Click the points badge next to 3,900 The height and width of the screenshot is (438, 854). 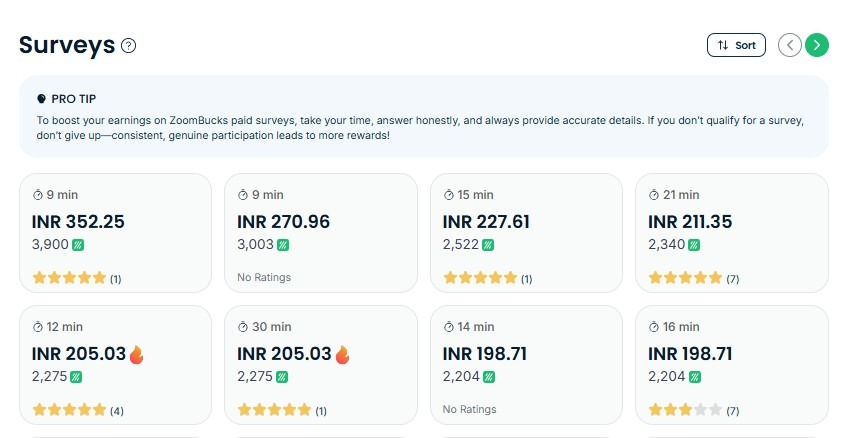(78, 245)
